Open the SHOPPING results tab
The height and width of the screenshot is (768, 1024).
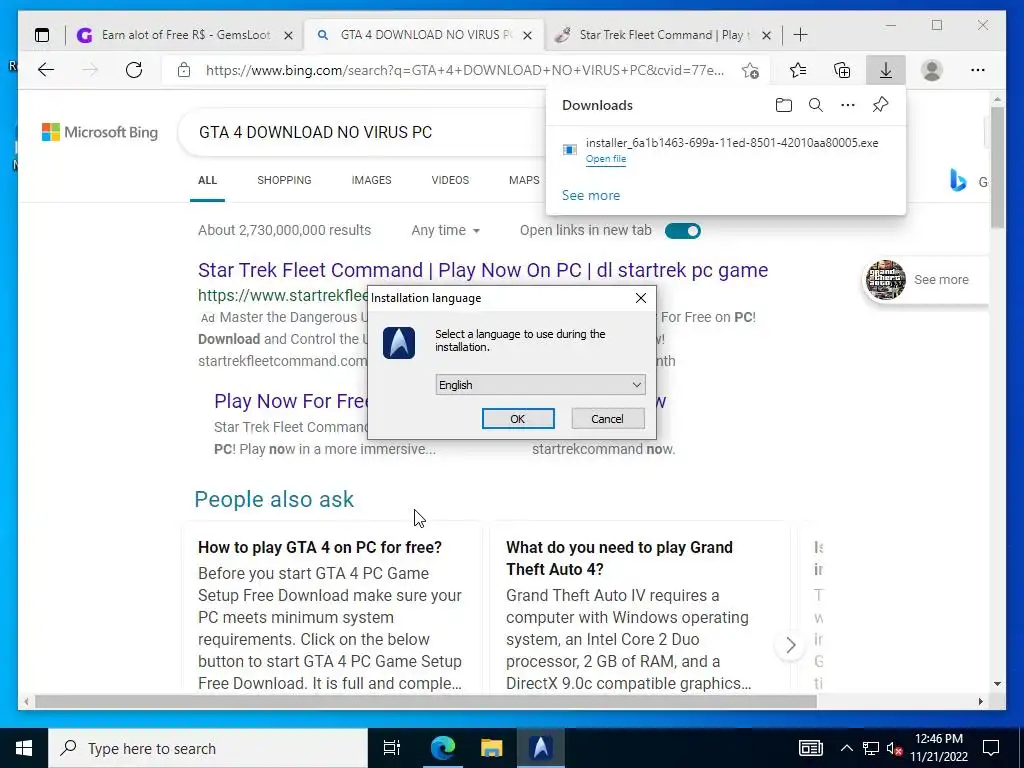tap(284, 180)
